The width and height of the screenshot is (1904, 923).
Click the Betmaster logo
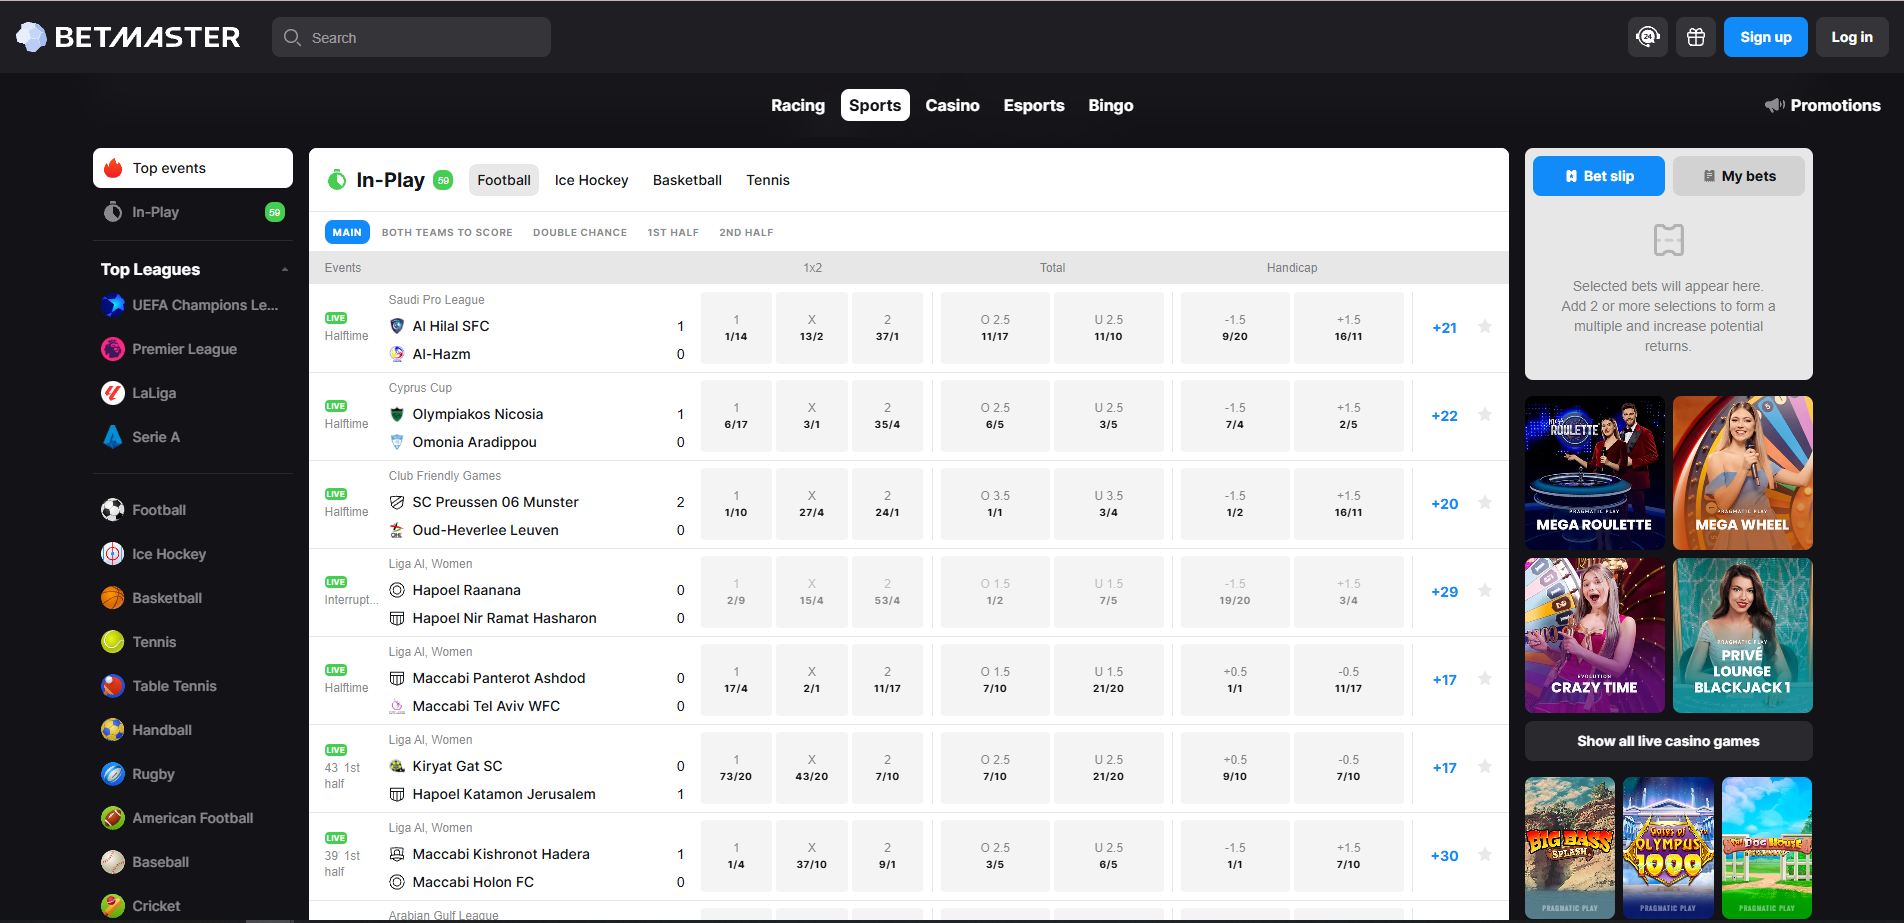(x=126, y=37)
